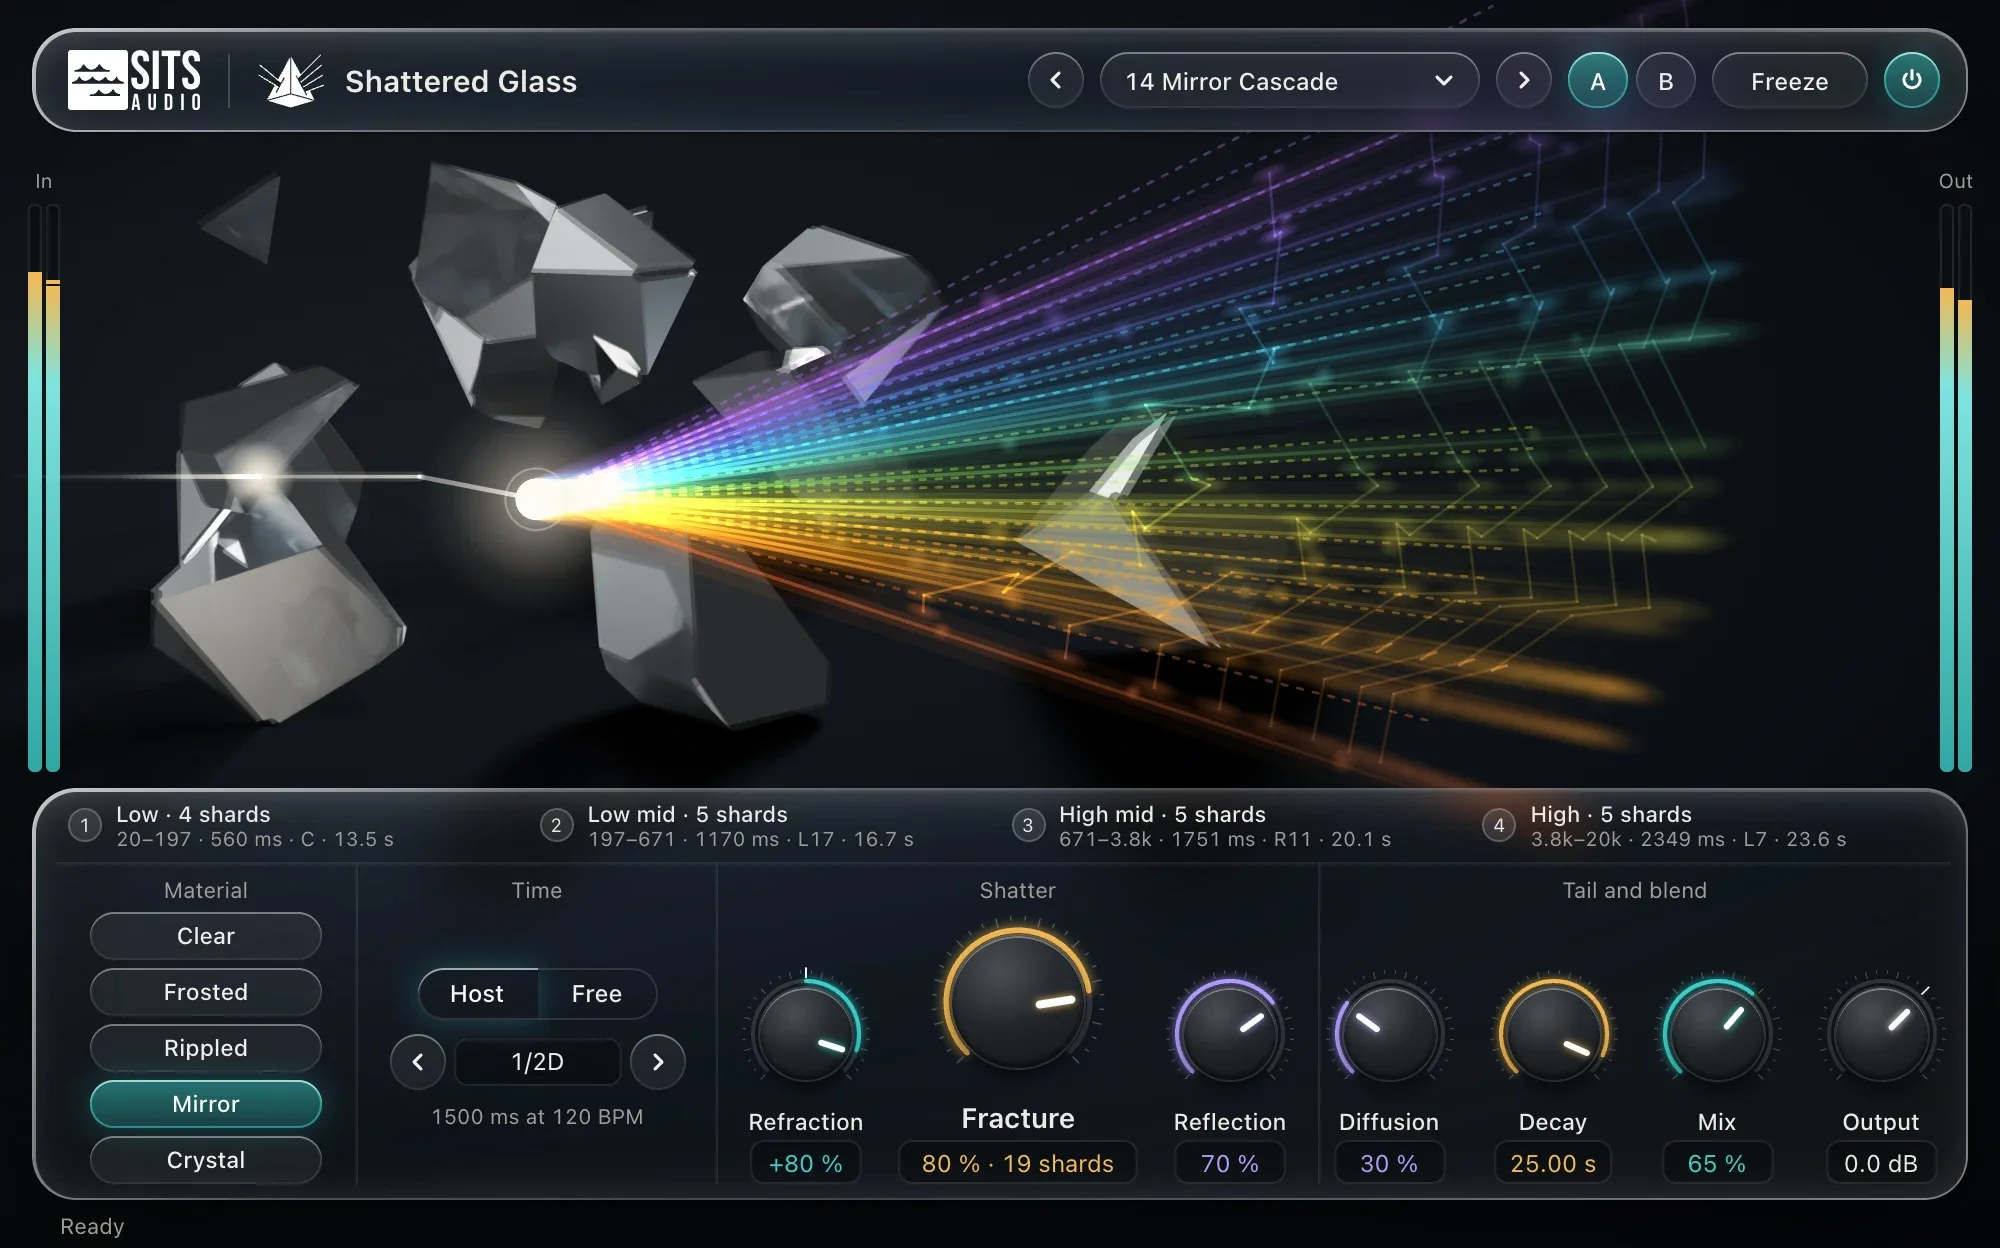The image size is (2000, 1248).
Task: Adjust the Mix knob
Action: [x=1717, y=1032]
